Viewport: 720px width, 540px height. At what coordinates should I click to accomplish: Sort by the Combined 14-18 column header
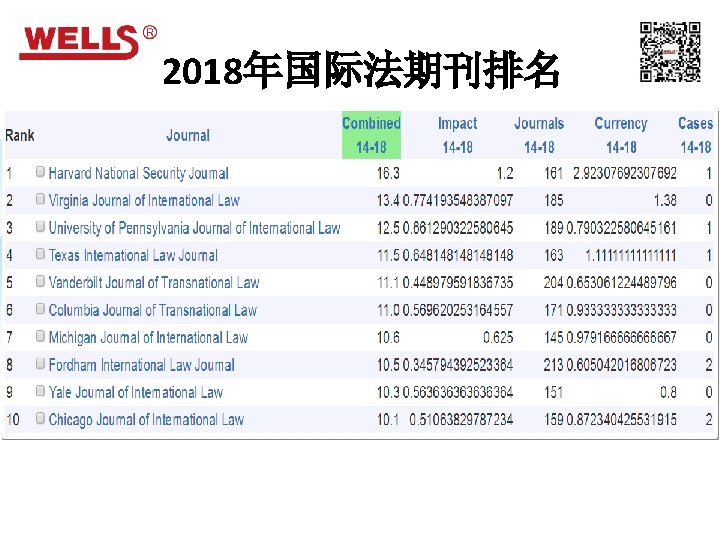371,135
